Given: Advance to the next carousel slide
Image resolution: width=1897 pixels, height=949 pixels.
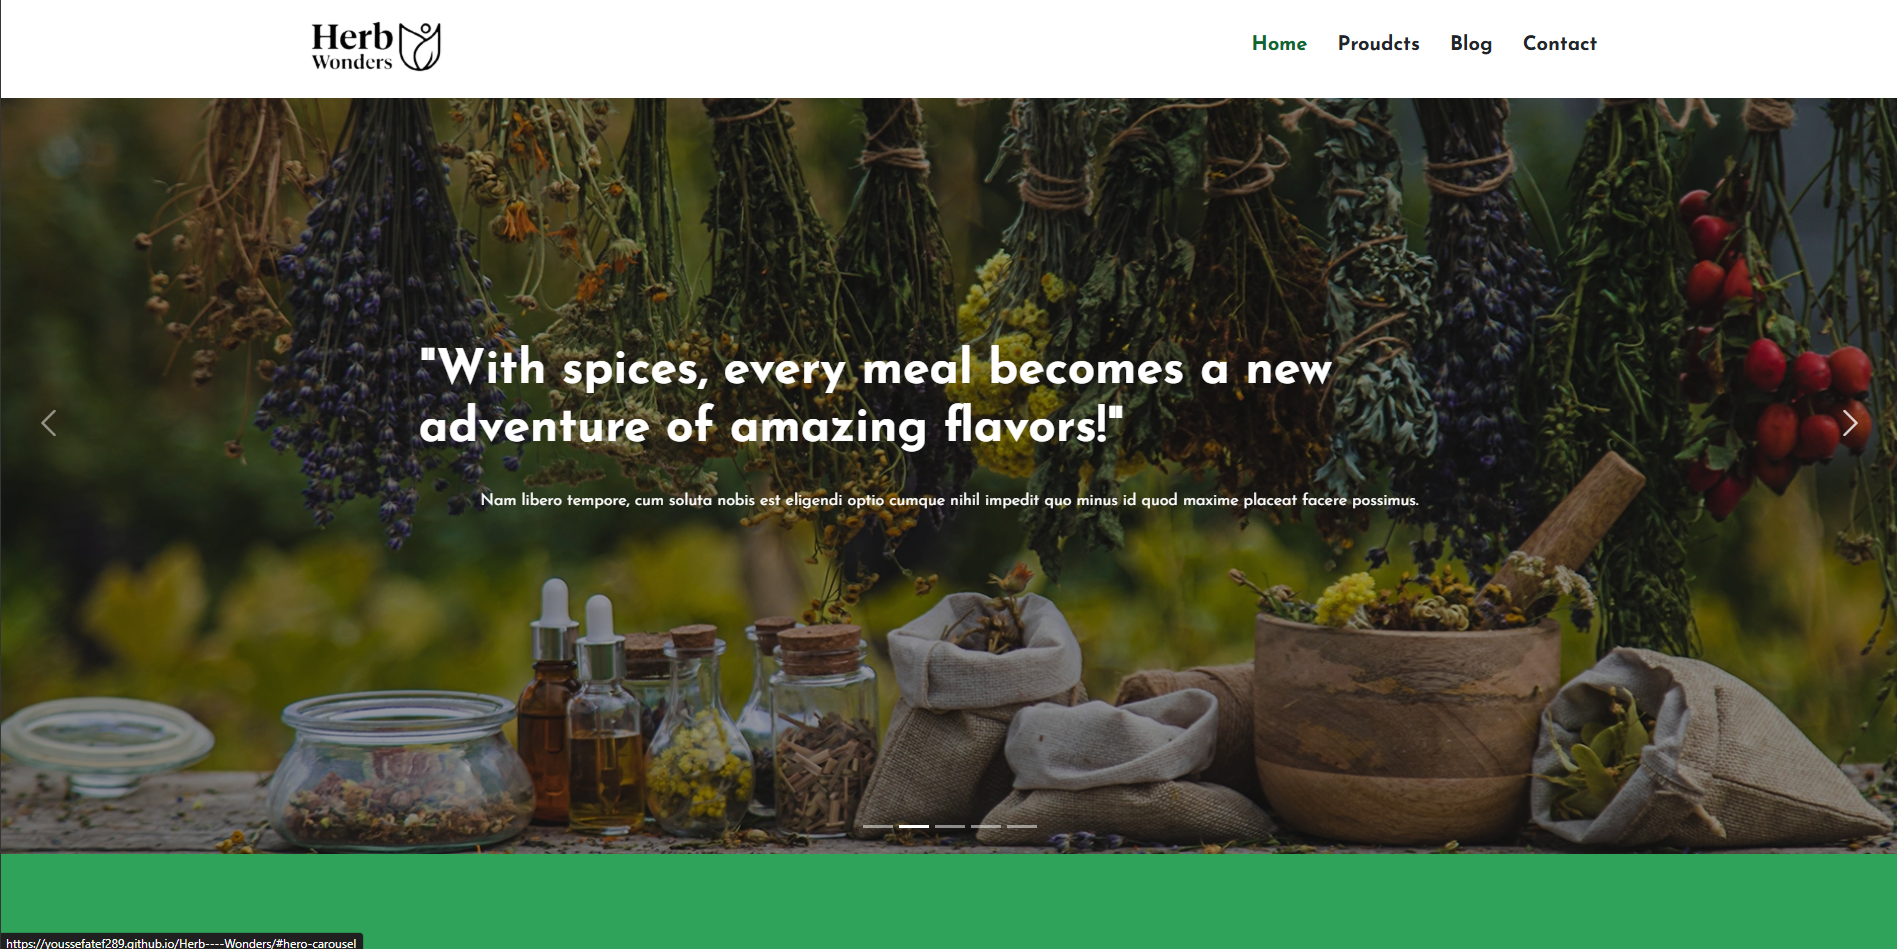Looking at the screenshot, I should coord(1850,423).
